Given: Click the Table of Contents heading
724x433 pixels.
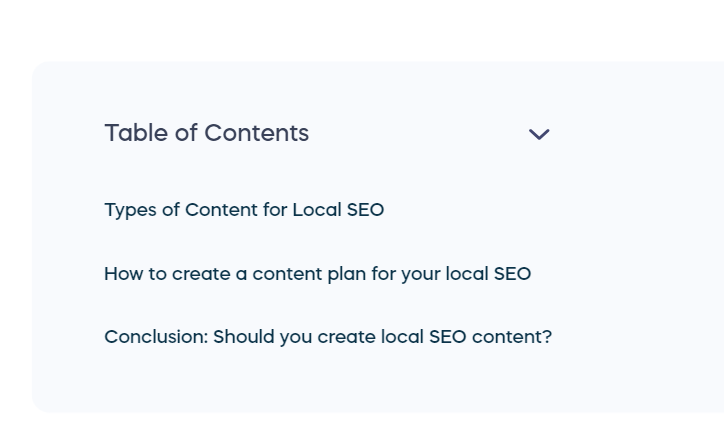Looking at the screenshot, I should [x=207, y=133].
